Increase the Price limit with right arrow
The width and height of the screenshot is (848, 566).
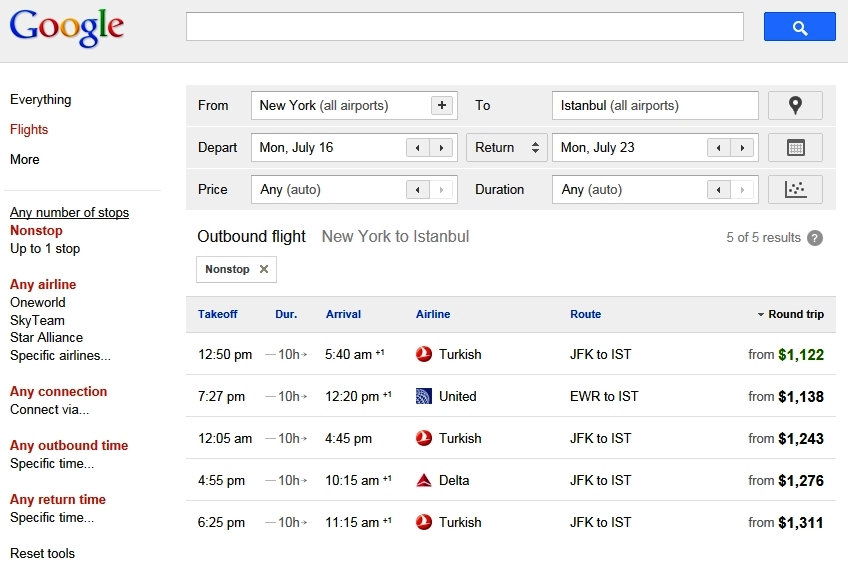pyautogui.click(x=441, y=190)
